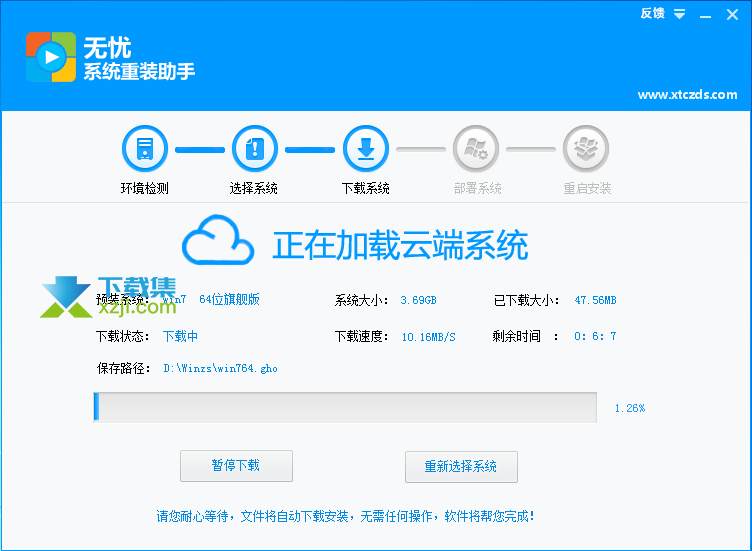Click the 系统大小 label
752x551 pixels.
point(361,300)
